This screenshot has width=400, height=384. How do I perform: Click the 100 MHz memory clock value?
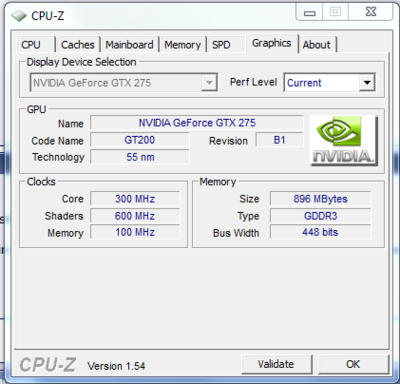[135, 232]
